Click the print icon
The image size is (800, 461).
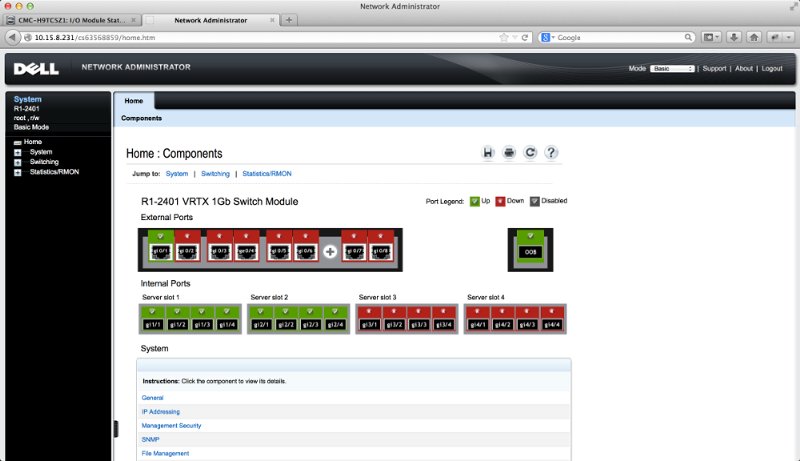click(x=509, y=152)
